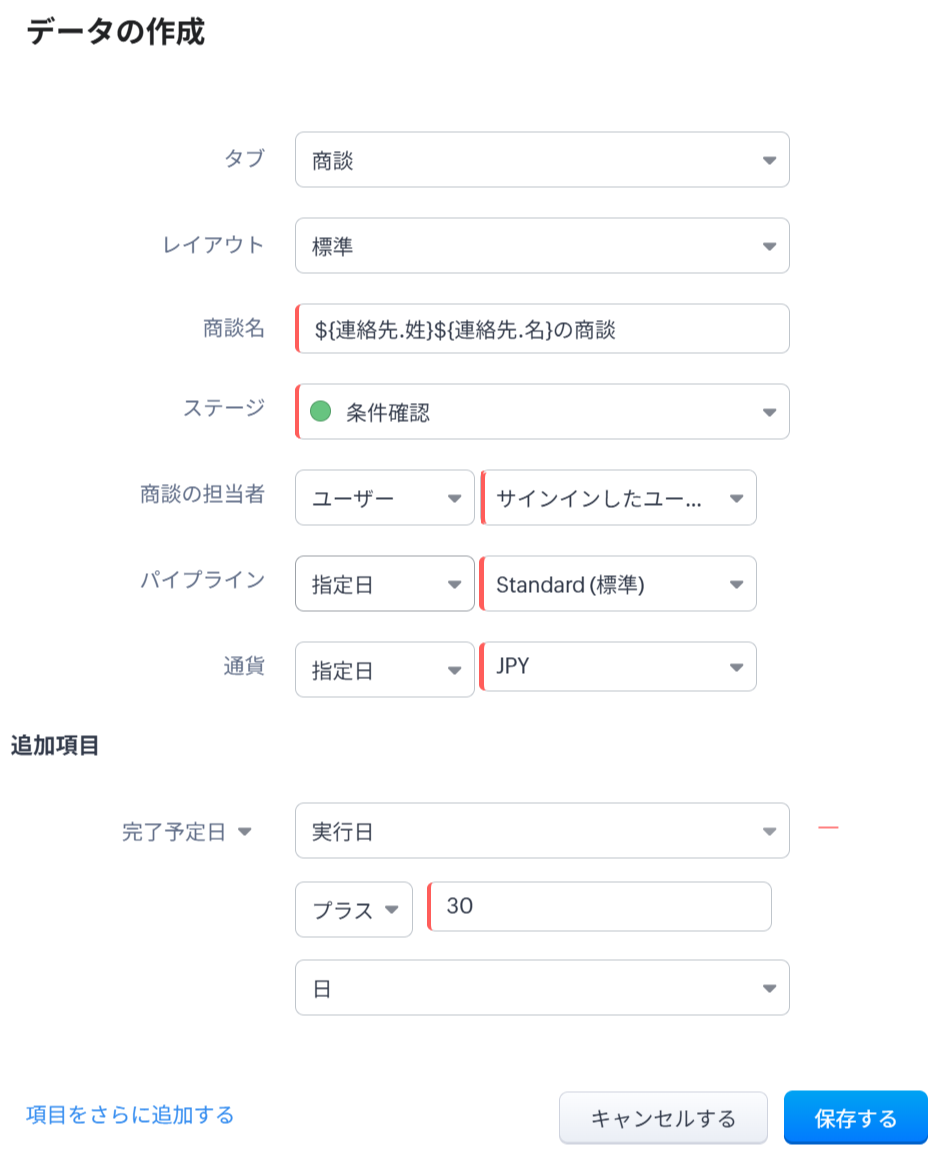Open the レイアウト dropdown showing 標準

(542, 246)
